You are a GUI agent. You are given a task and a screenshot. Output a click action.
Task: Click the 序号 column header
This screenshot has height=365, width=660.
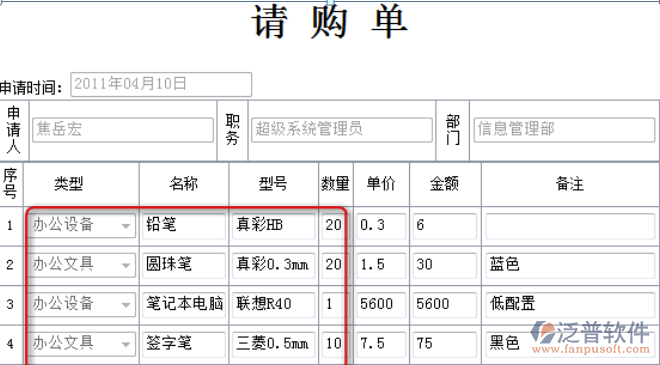[x=11, y=184]
